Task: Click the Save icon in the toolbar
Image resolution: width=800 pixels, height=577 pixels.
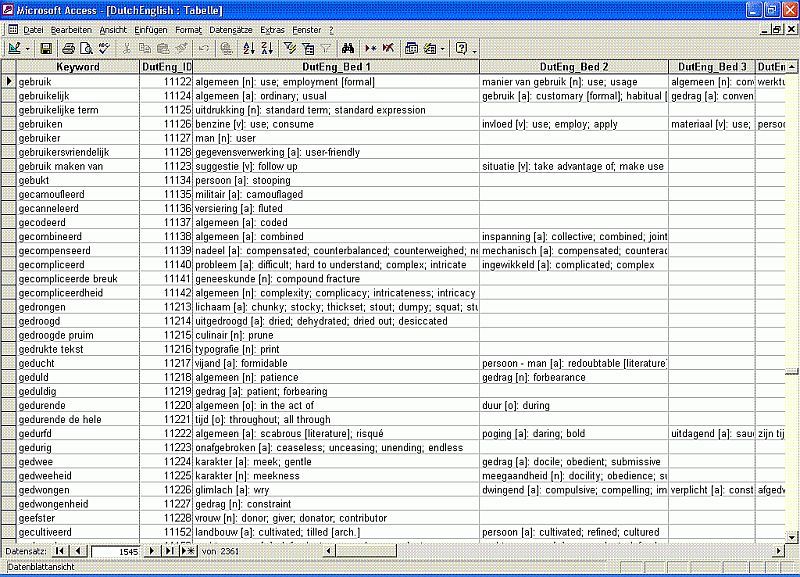Action: 46,48
